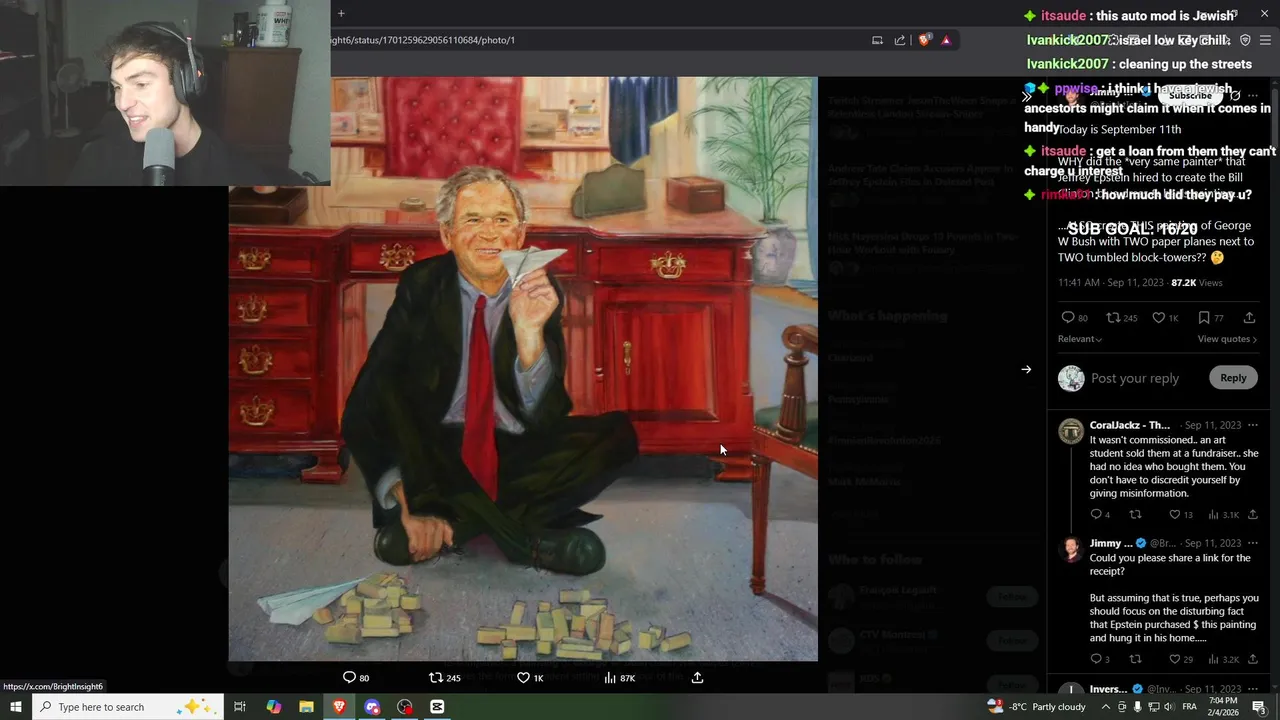Image resolution: width=1280 pixels, height=720 pixels.
Task: Click CoralJackz's profile avatar
Action: pos(1071,431)
